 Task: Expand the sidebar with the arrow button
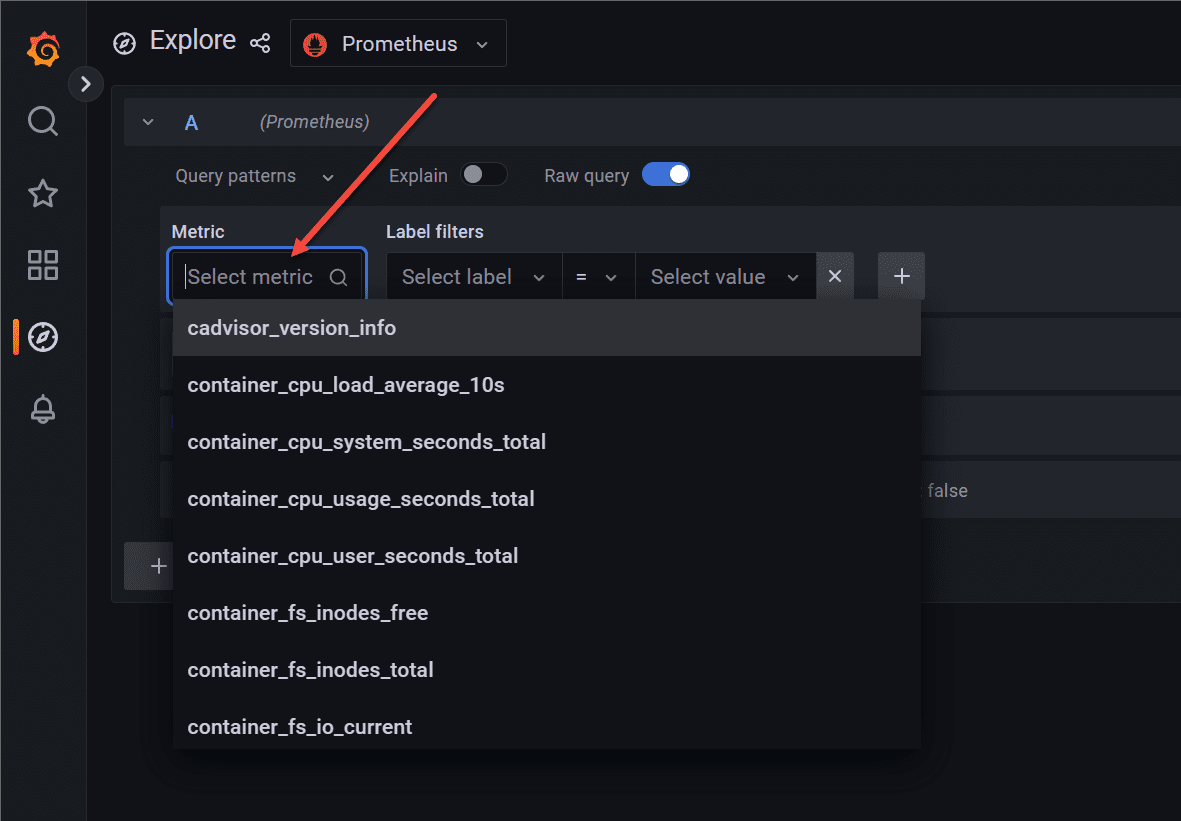pos(86,84)
